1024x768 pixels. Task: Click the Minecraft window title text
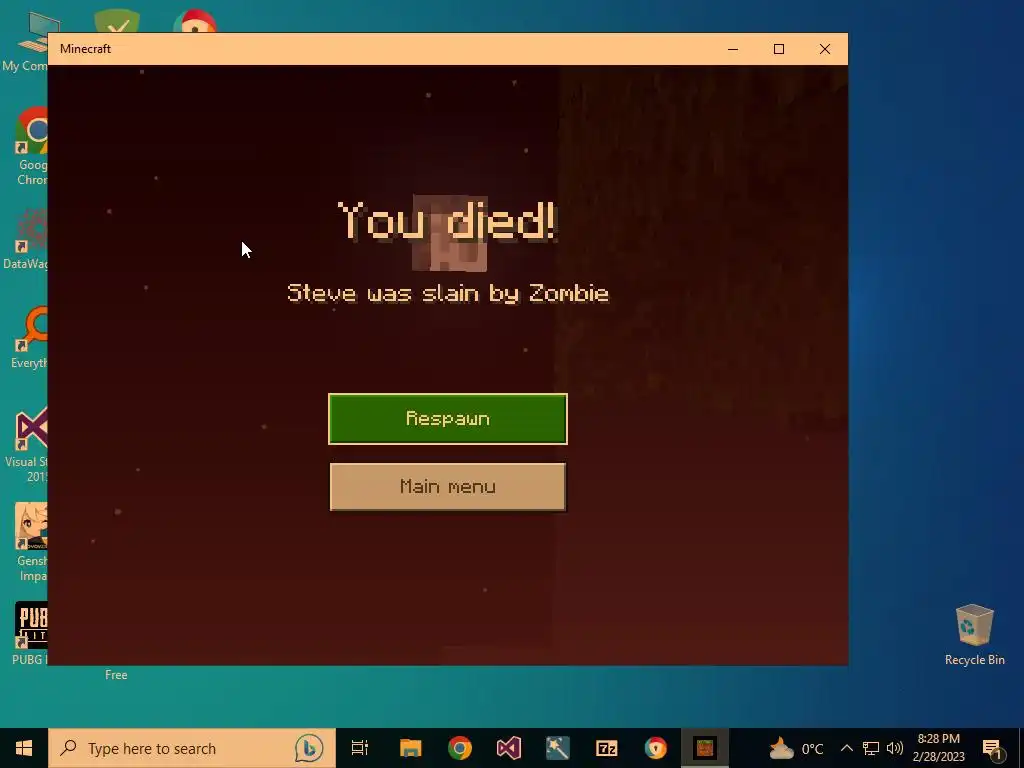click(86, 49)
